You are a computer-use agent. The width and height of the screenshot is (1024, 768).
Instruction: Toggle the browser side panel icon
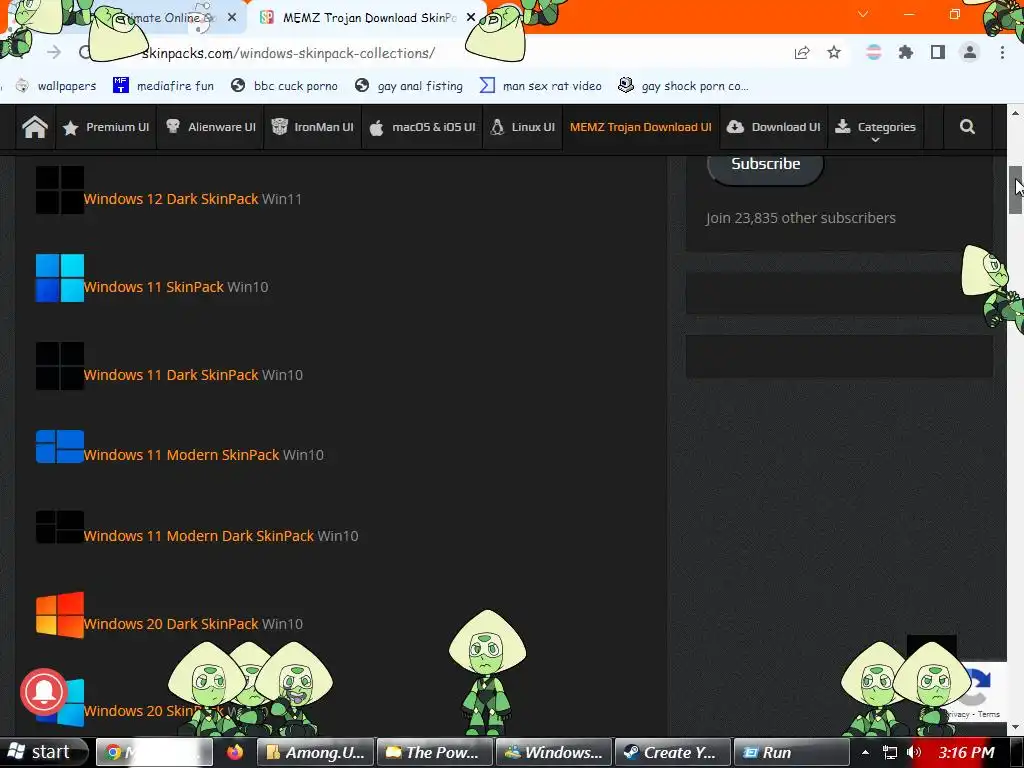pos(938,52)
